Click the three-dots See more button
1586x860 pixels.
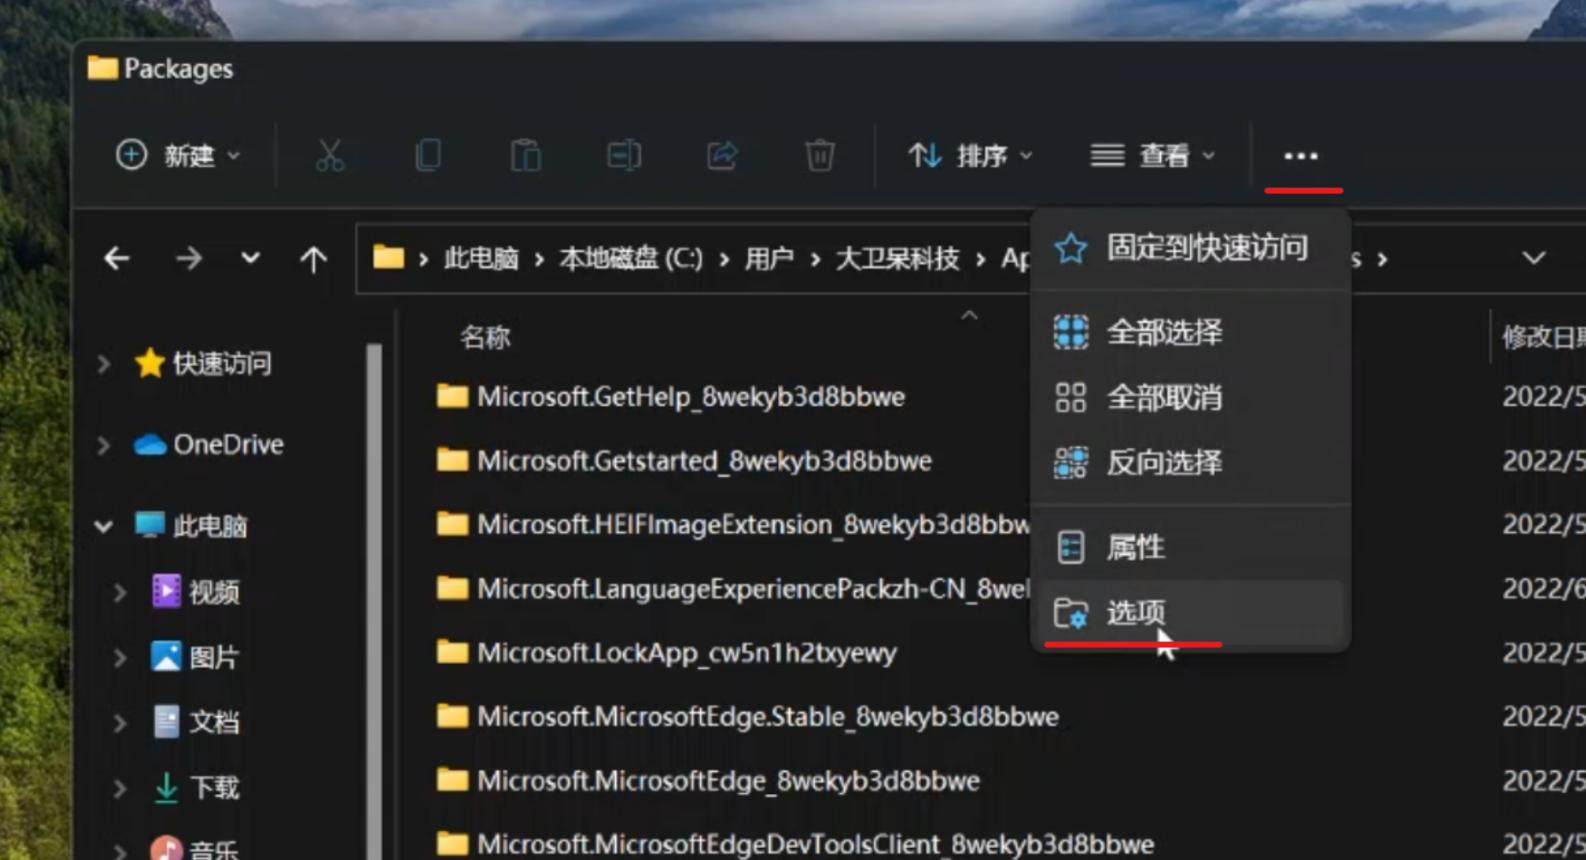[1301, 156]
